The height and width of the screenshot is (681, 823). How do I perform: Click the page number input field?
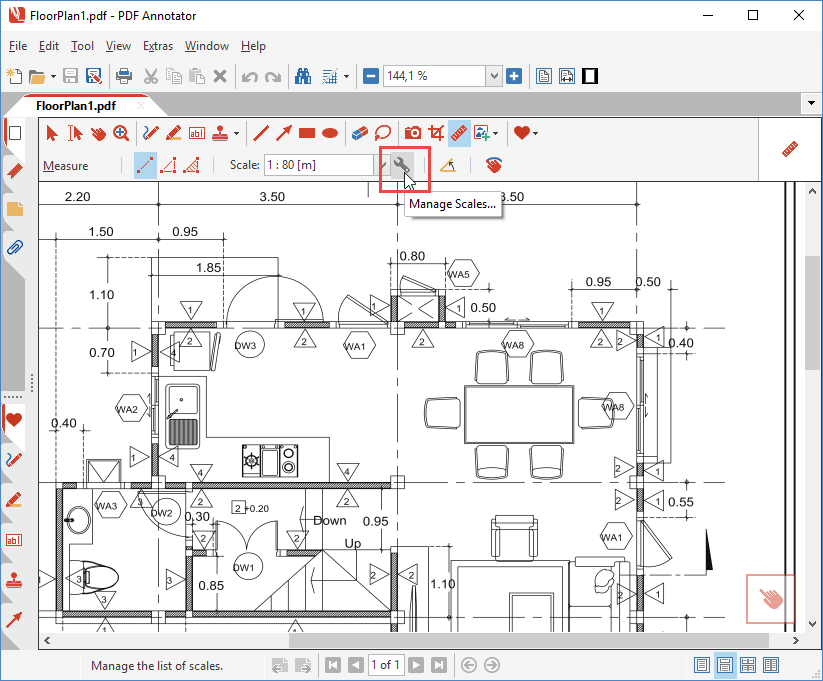tap(385, 665)
